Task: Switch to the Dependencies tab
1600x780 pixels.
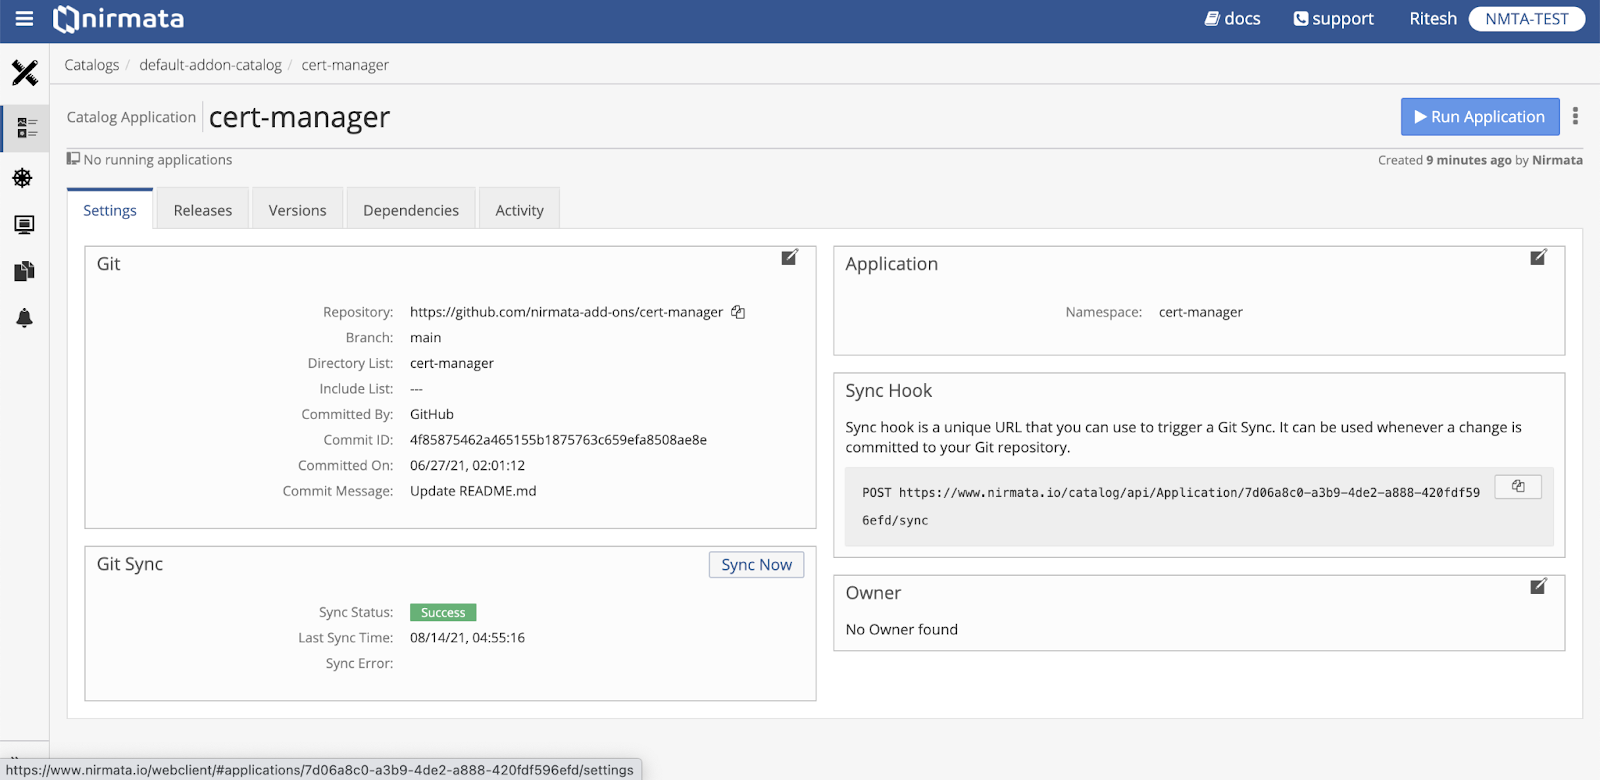Action: [411, 210]
